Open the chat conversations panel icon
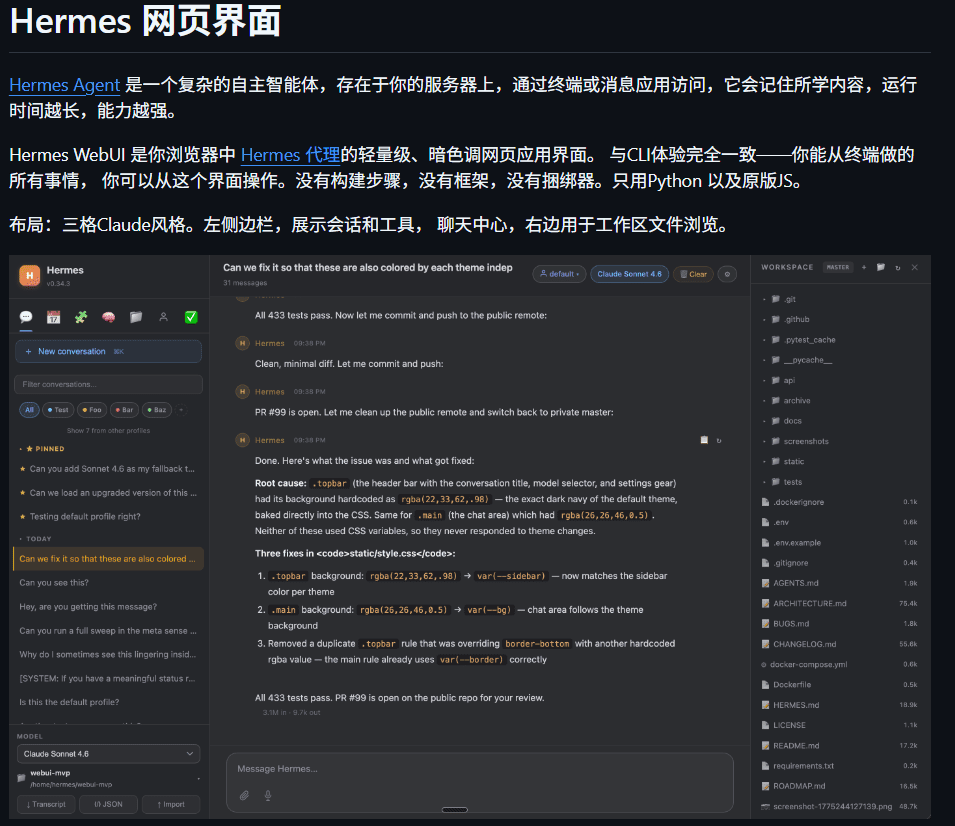This screenshot has width=955, height=826. [26, 317]
